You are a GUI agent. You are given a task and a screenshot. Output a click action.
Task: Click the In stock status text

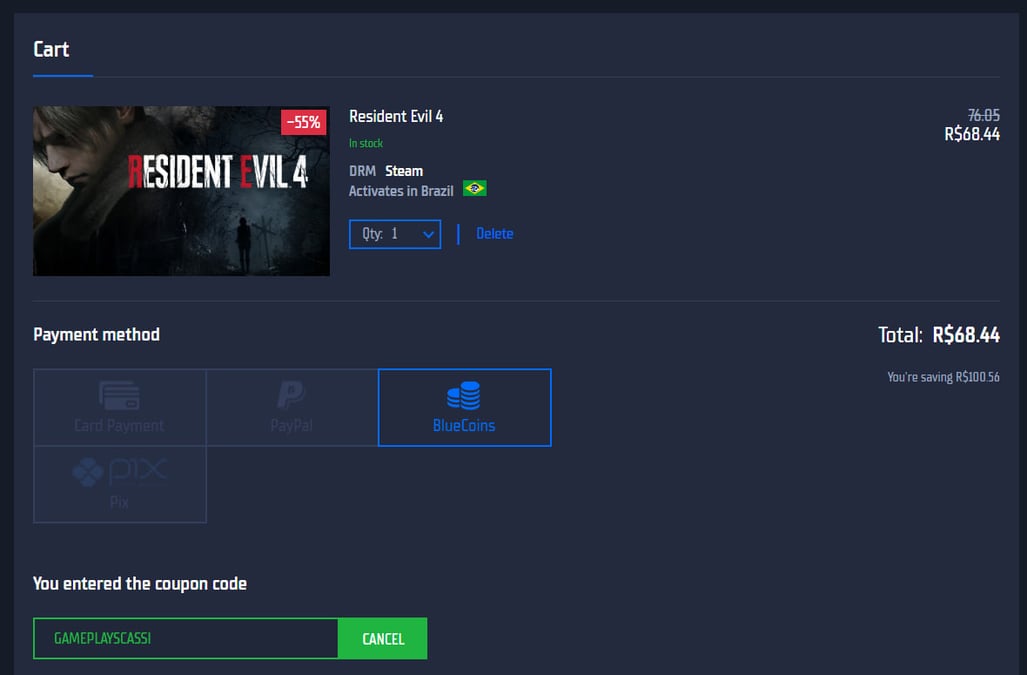coord(365,143)
